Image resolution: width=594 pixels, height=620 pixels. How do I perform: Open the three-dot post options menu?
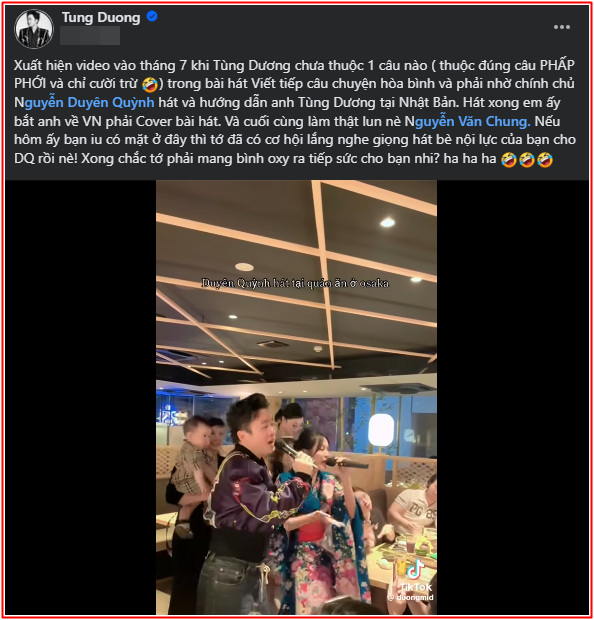[562, 27]
